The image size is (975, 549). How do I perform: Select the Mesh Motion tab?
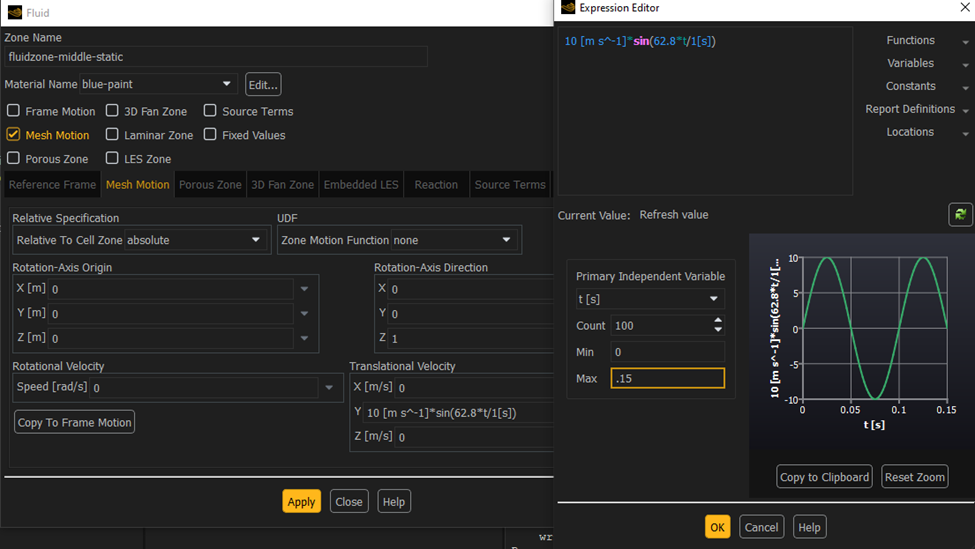coord(137,185)
